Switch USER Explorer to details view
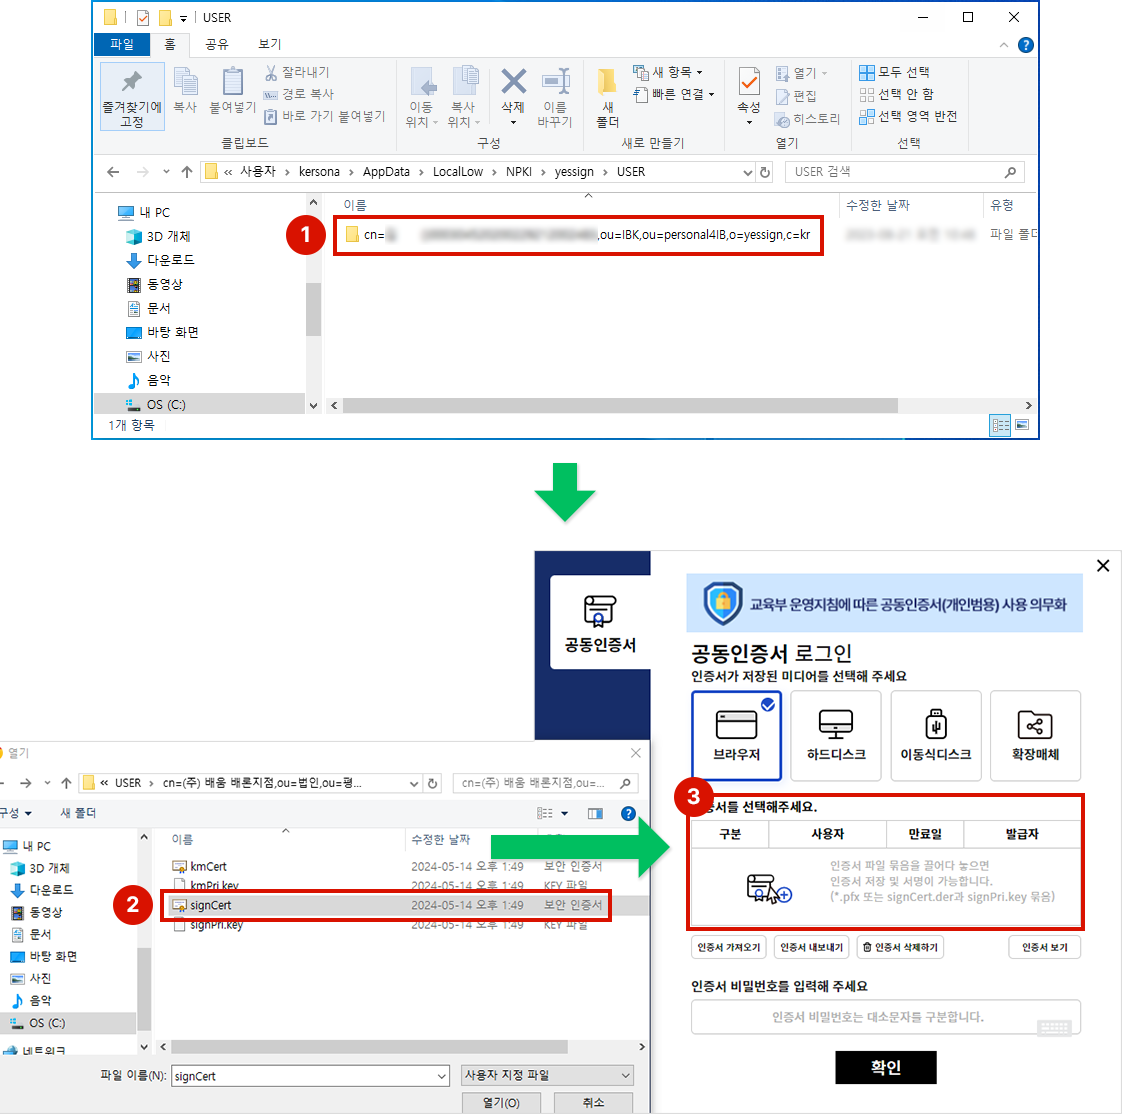 click(1001, 425)
